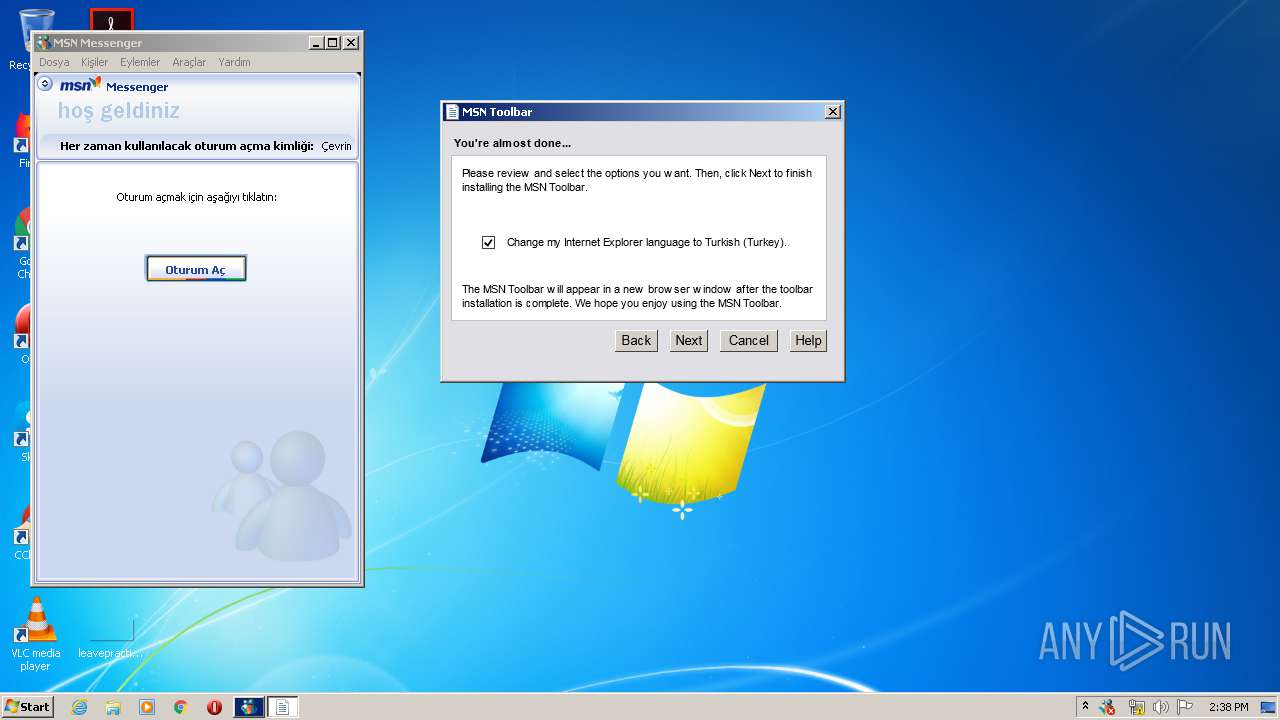Collapse the MSN Messenger header with chevron button
Screen dimensions: 1280x720
point(45,84)
